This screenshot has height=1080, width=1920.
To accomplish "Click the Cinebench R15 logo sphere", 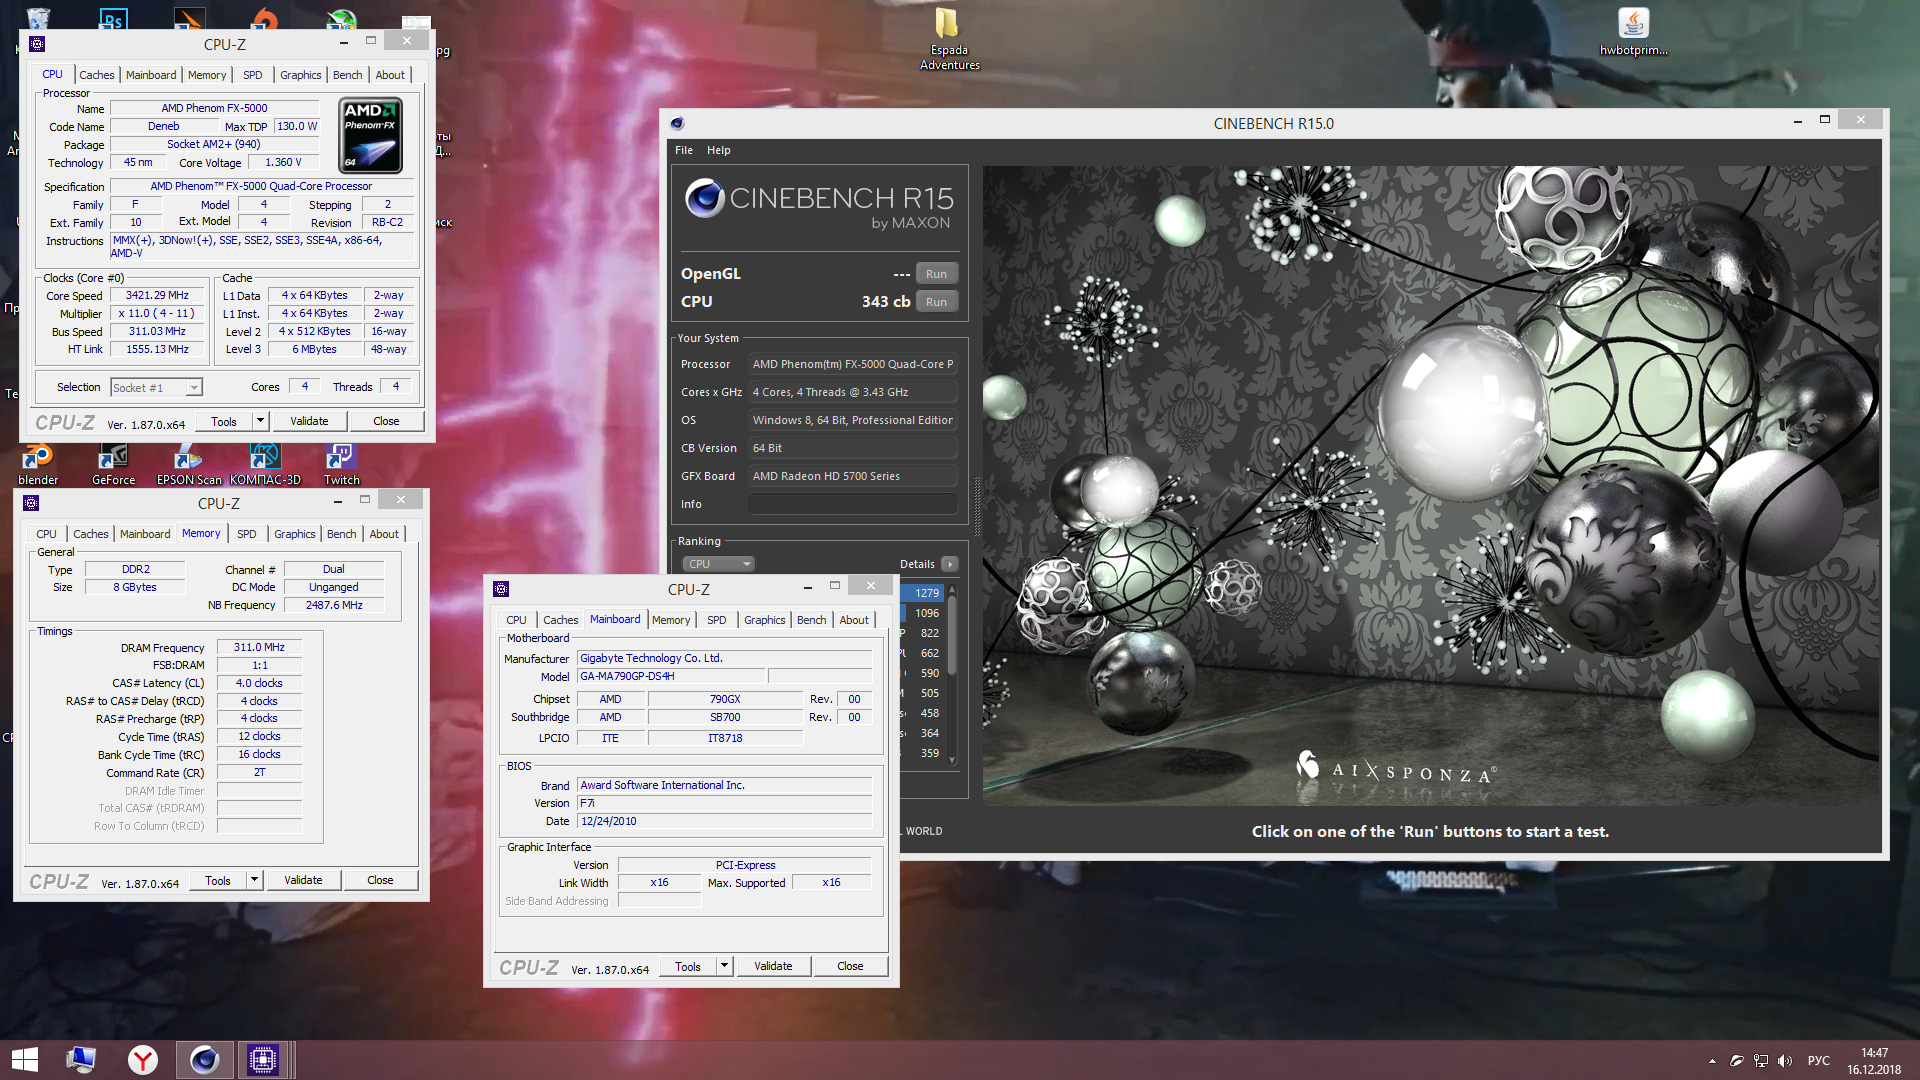I will point(704,198).
